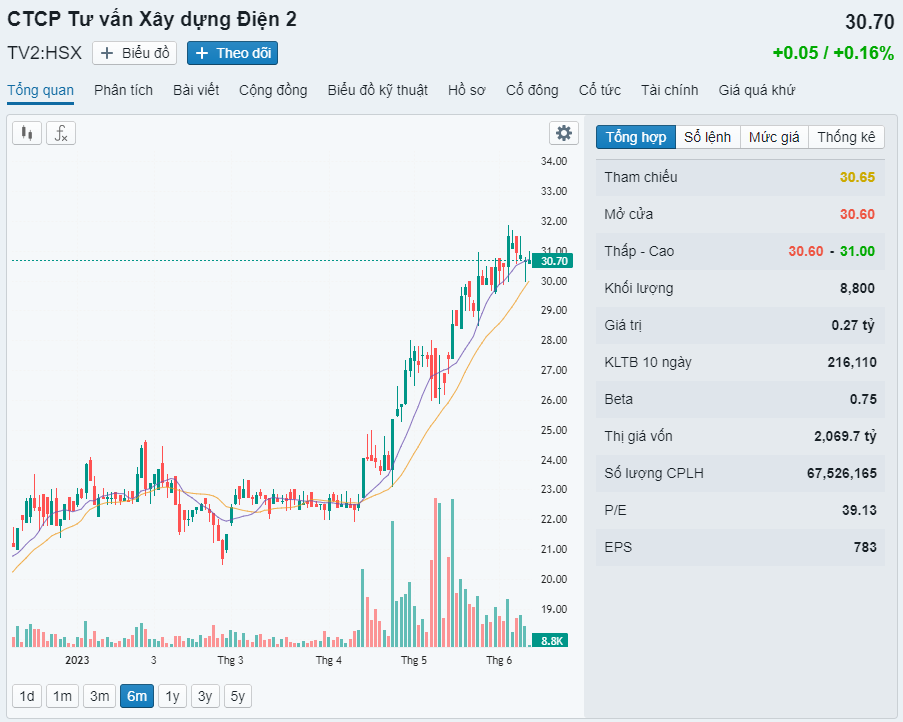The height and width of the screenshot is (722, 903).
Task: Click the plus icon in Biểu đồ
Action: (107, 54)
